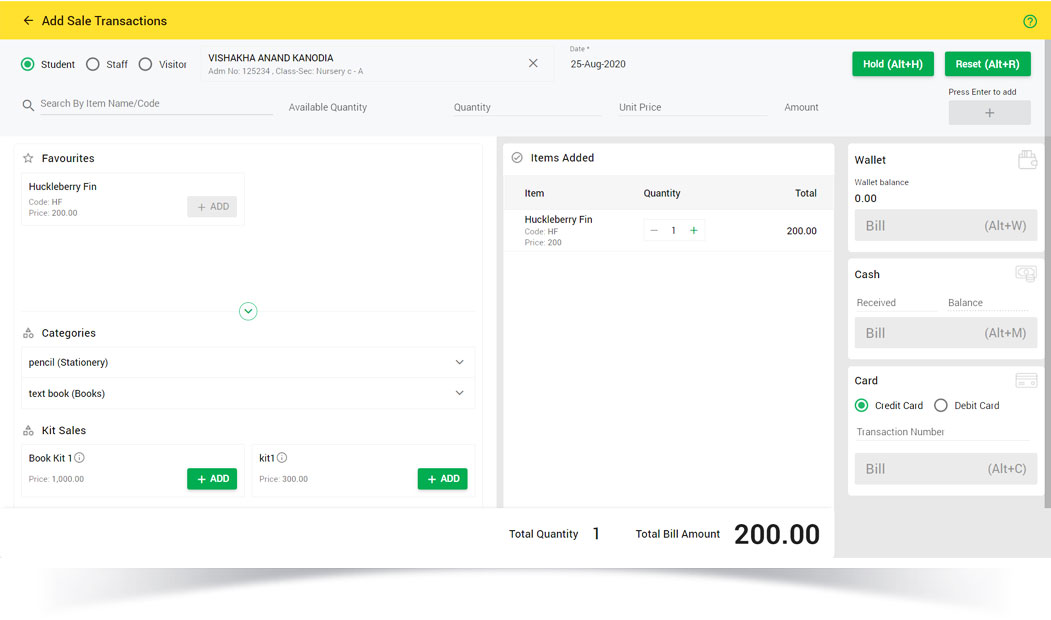Open the help question mark icon

(1030, 22)
